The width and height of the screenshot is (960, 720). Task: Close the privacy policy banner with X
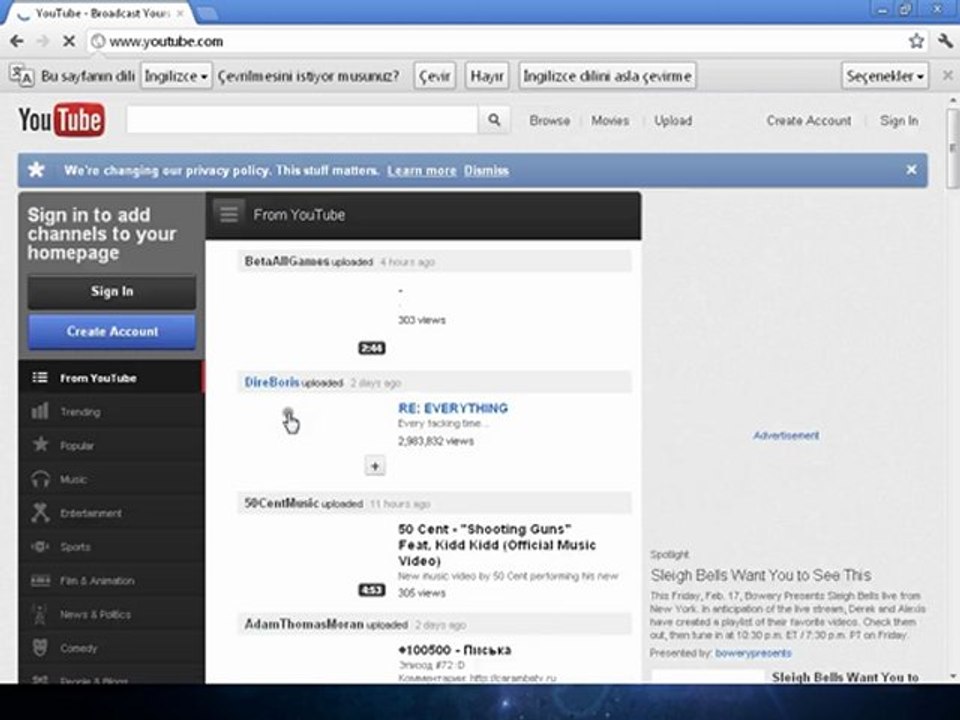[x=911, y=170]
